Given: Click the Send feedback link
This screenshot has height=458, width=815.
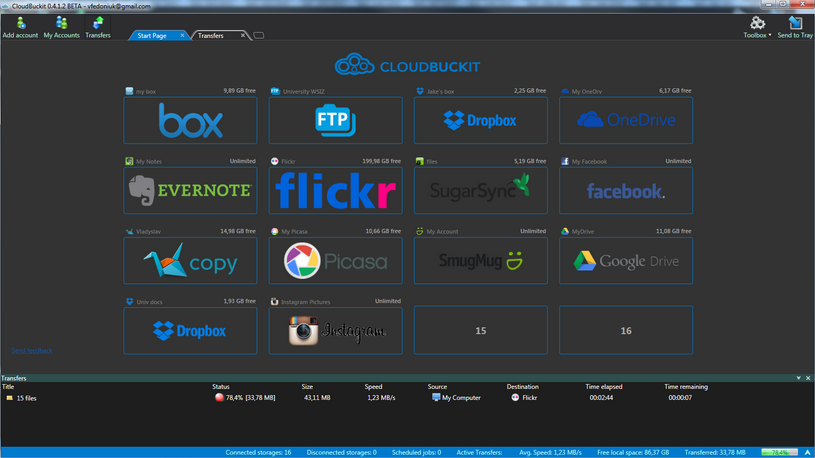Looking at the screenshot, I should (x=32, y=351).
